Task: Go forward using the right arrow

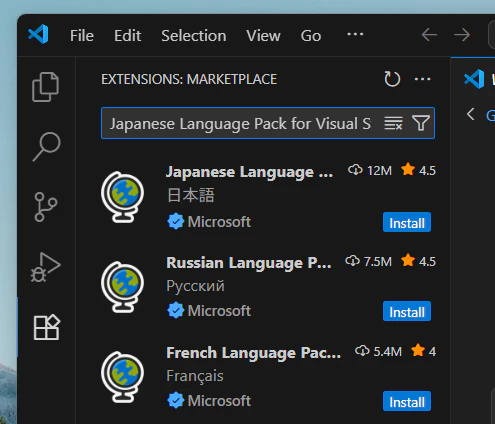Action: point(462,35)
